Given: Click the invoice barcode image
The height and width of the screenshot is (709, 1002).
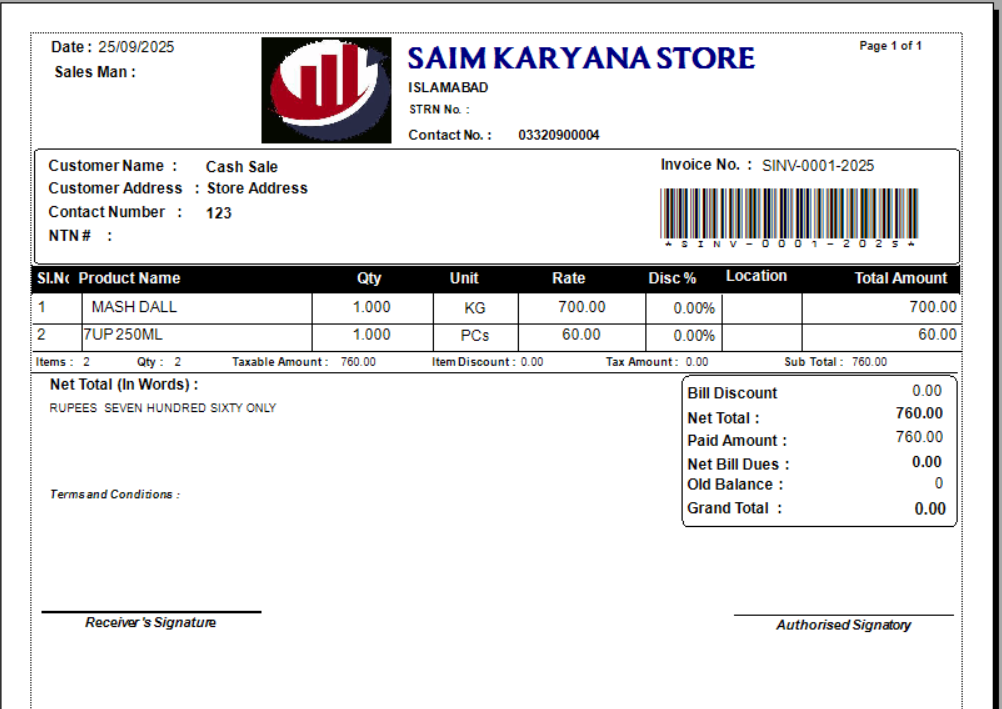Looking at the screenshot, I should tap(789, 213).
